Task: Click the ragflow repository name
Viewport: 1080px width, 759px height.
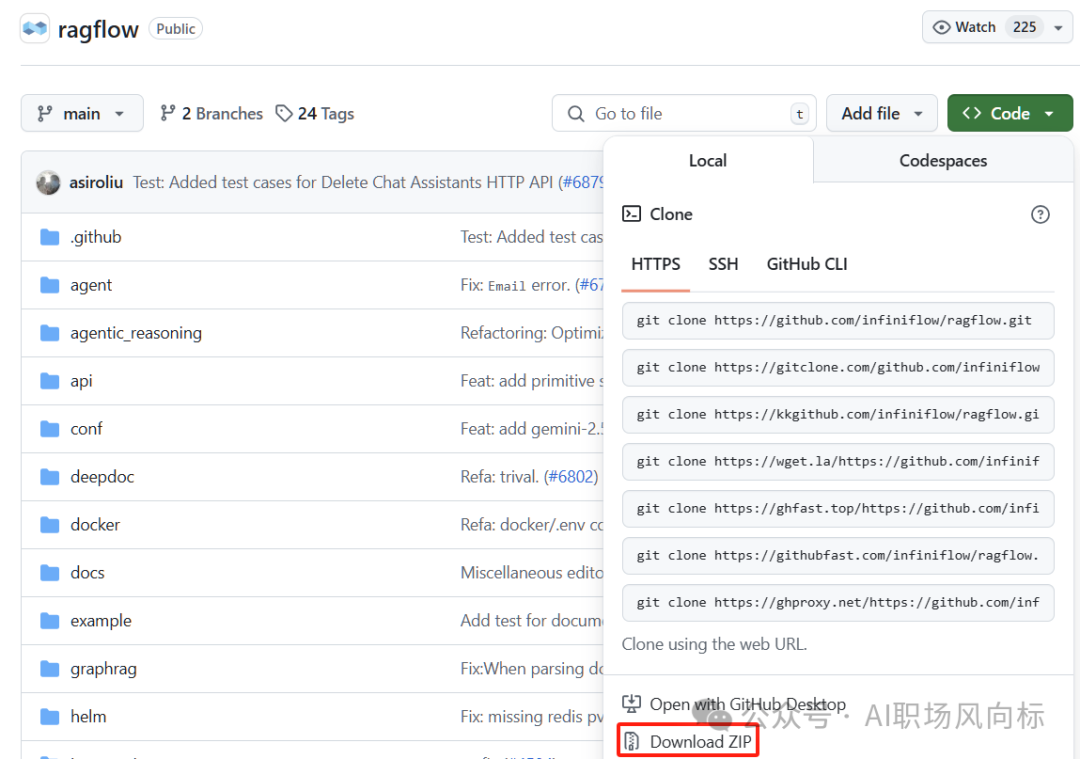Action: tap(98, 30)
